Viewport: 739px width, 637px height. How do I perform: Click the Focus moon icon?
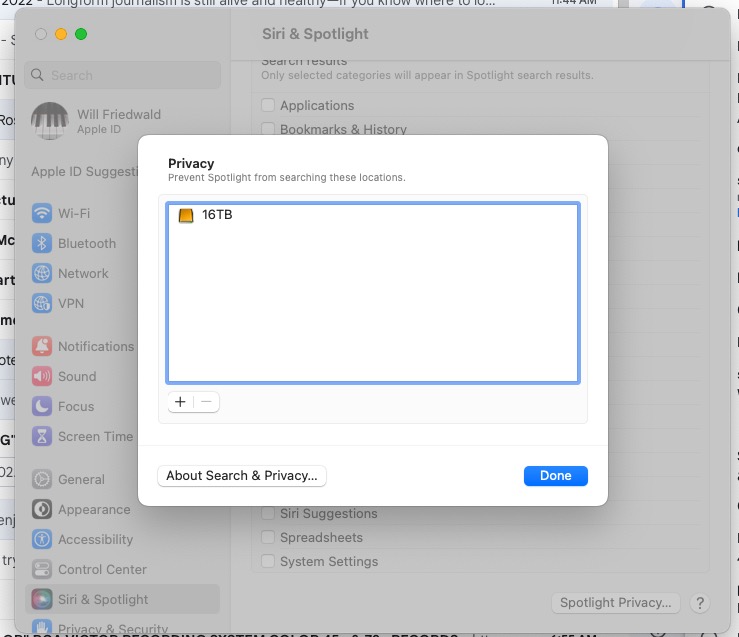click(42, 406)
